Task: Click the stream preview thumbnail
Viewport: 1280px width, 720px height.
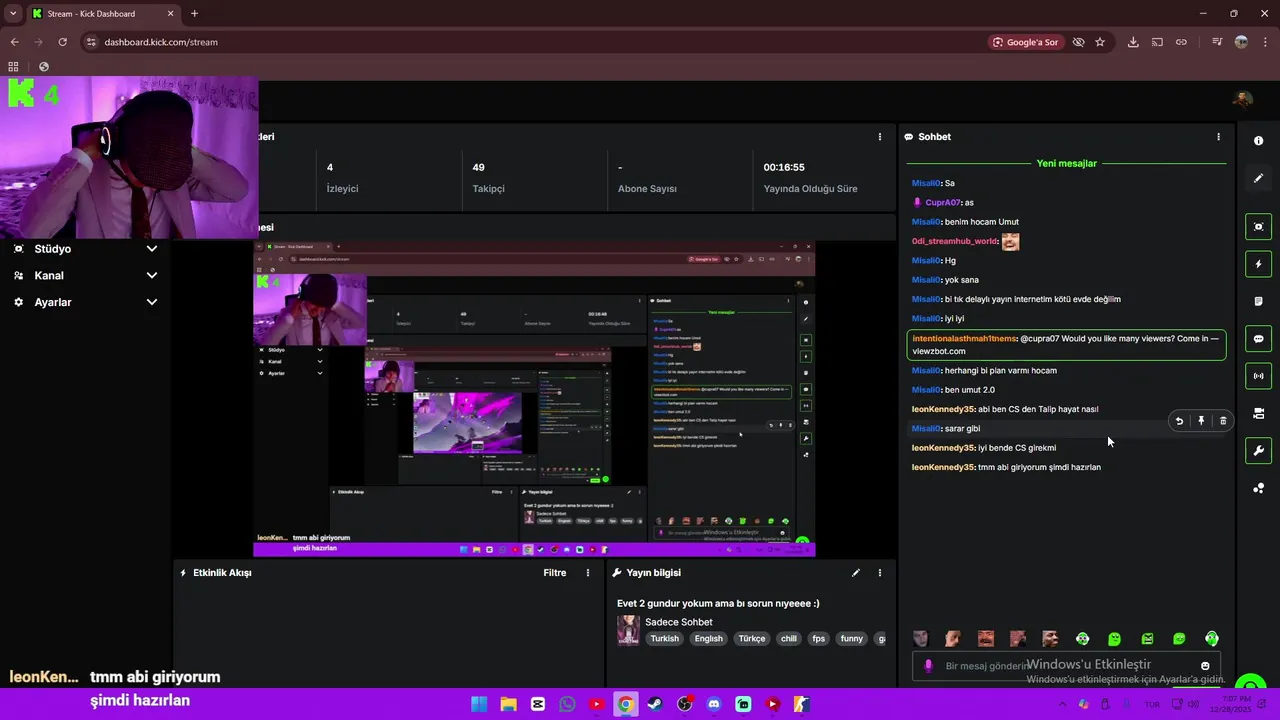Action: pyautogui.click(x=534, y=398)
